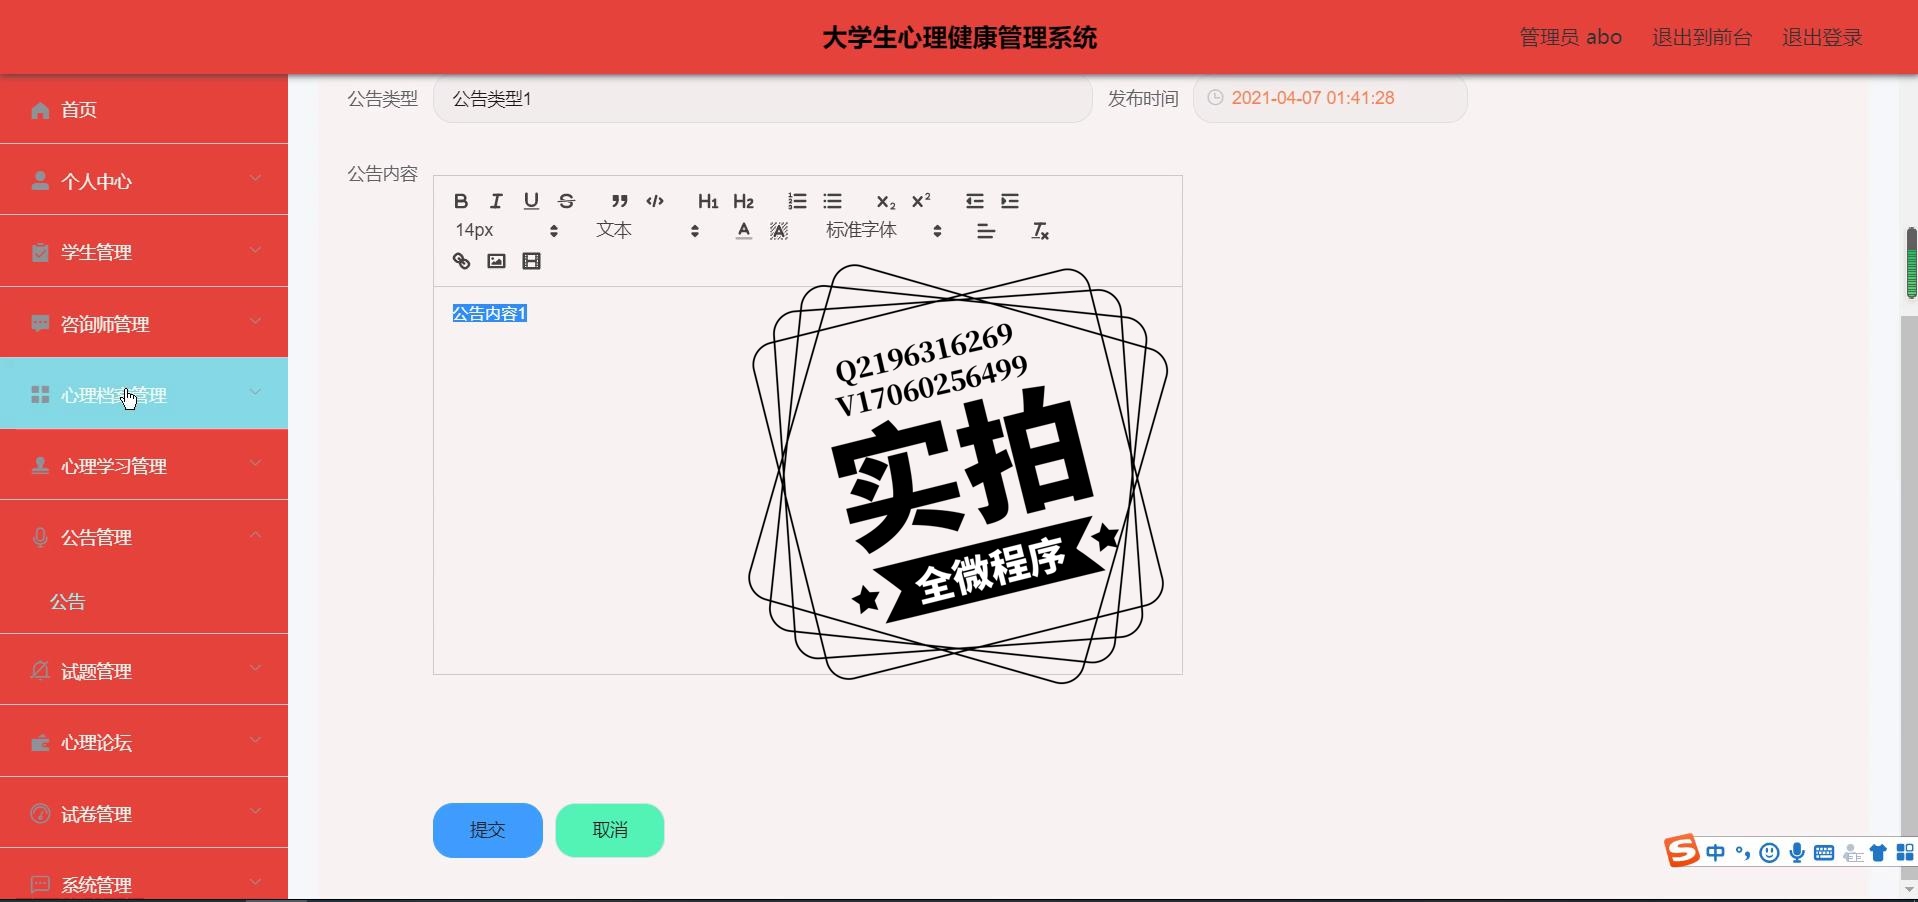
Task: Click the Sogou emoji face icon
Action: (1769, 853)
